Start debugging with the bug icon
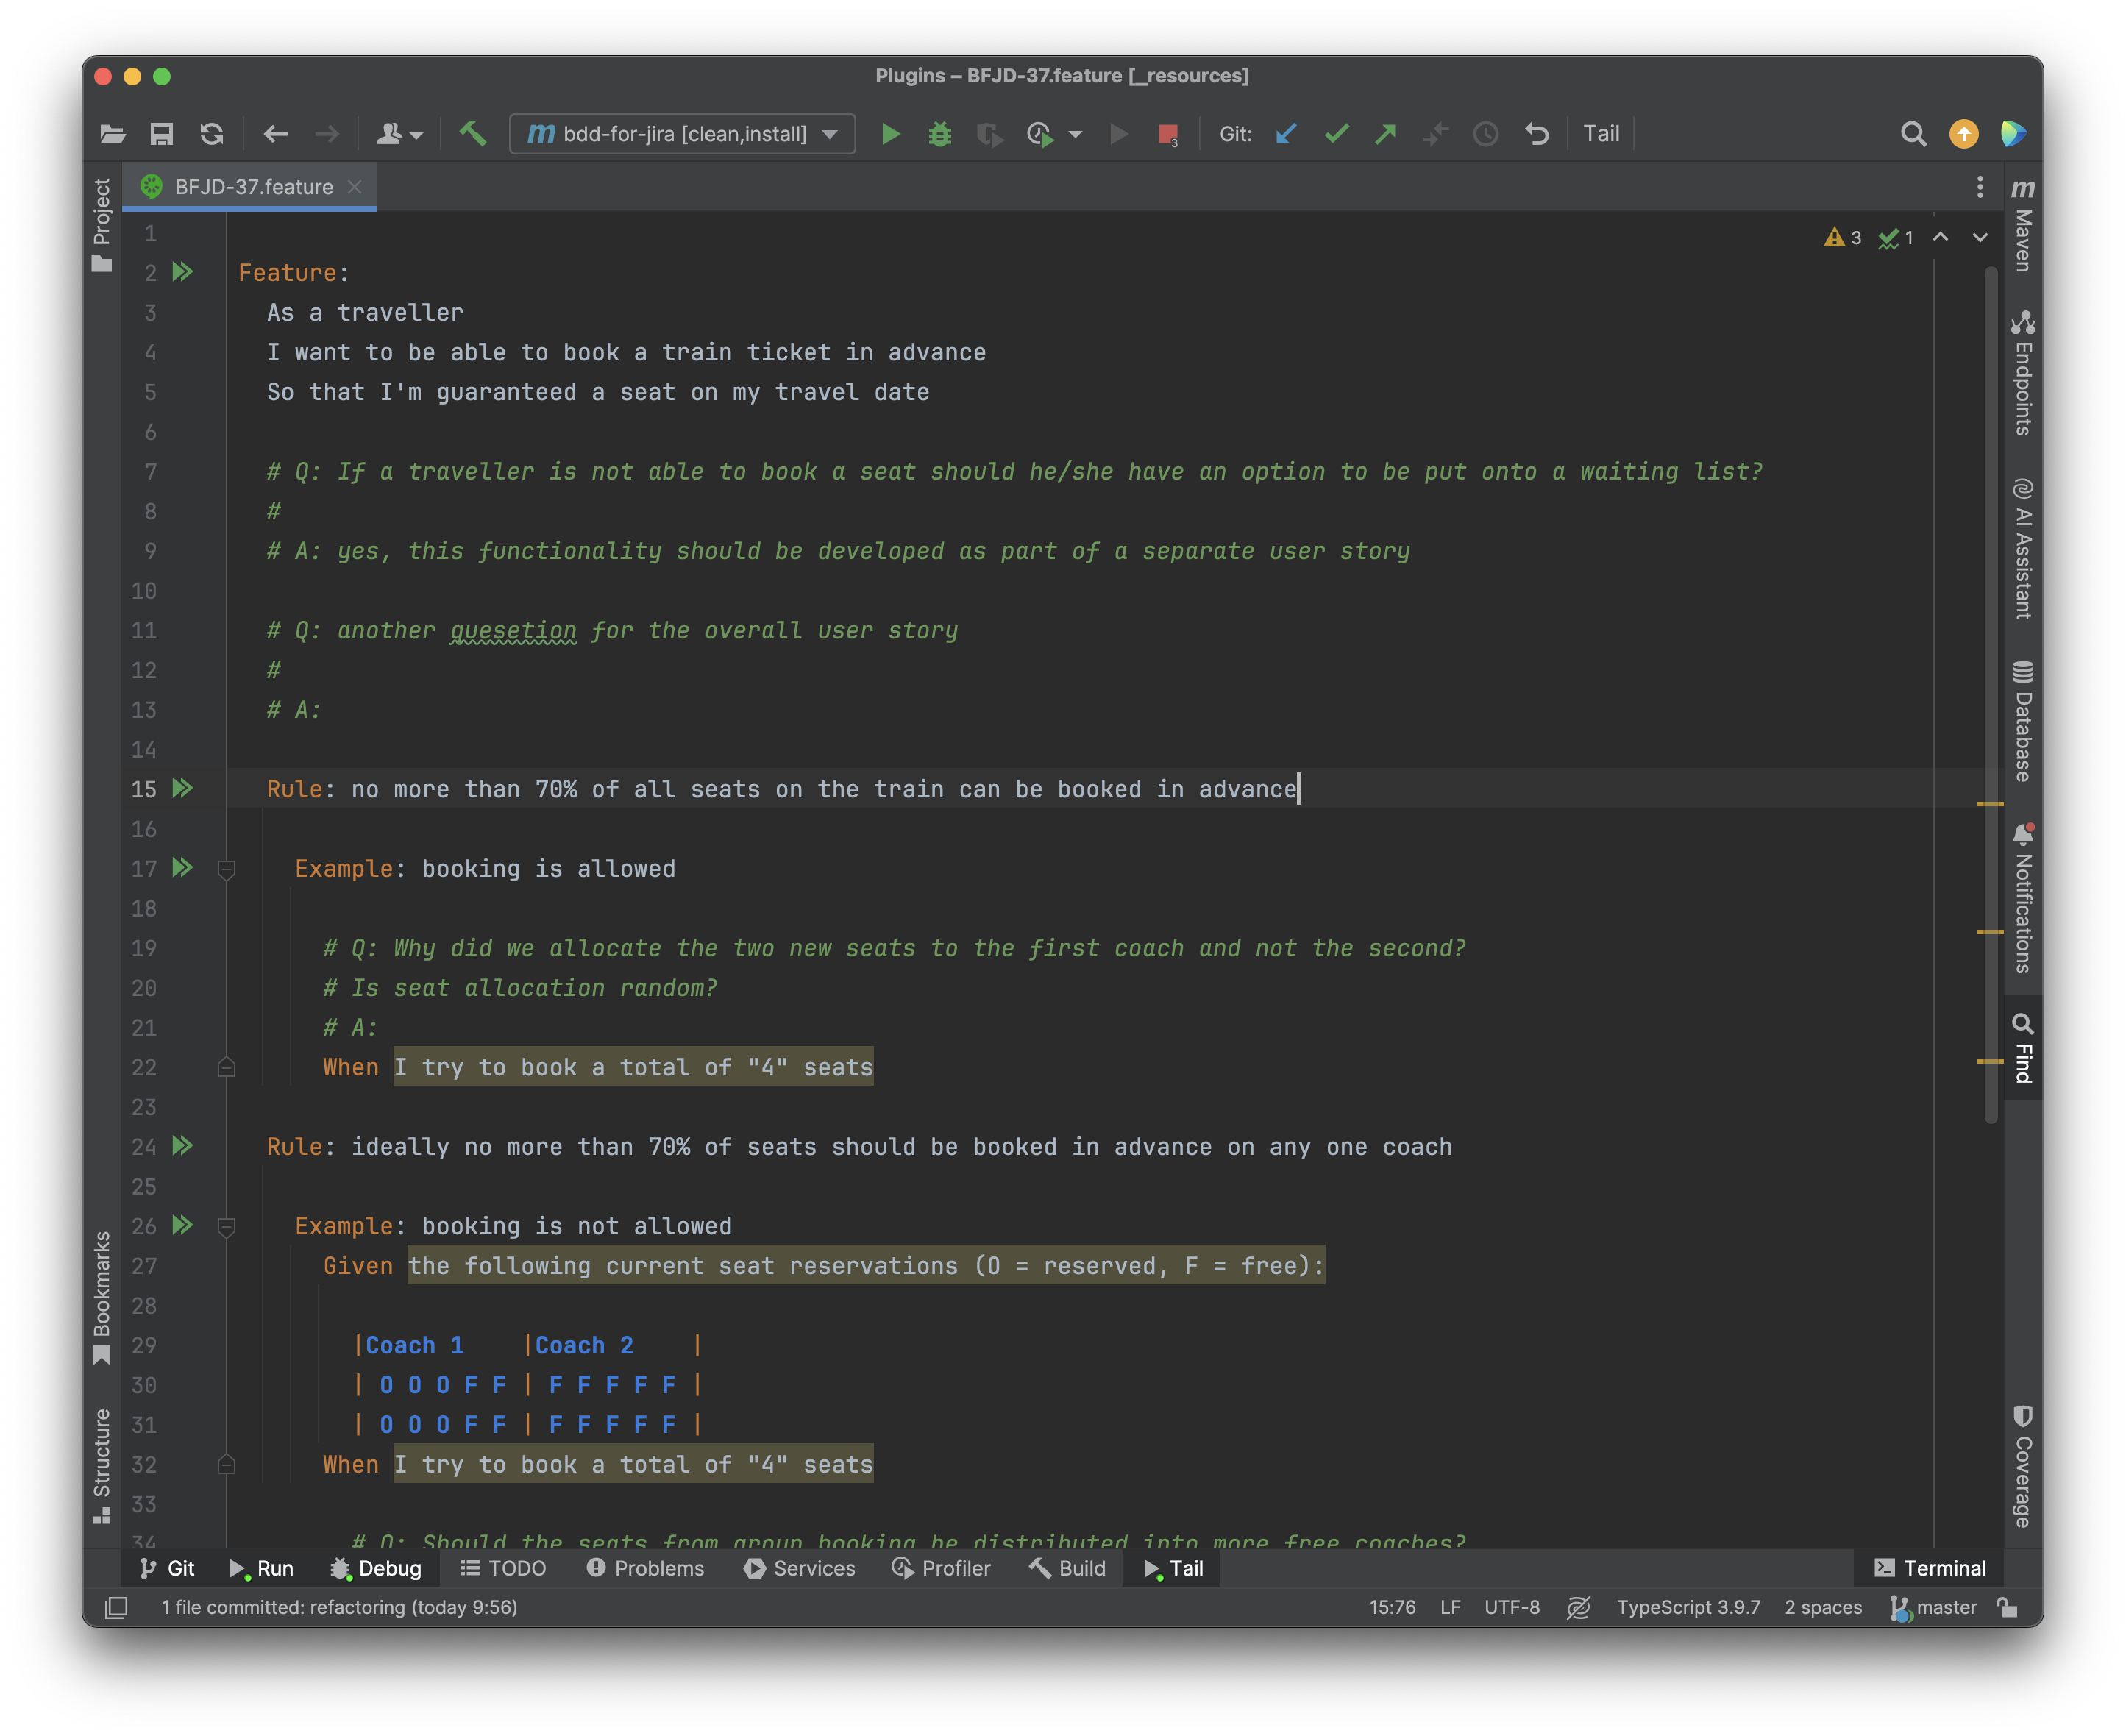The image size is (2126, 1736). pyautogui.click(x=940, y=134)
